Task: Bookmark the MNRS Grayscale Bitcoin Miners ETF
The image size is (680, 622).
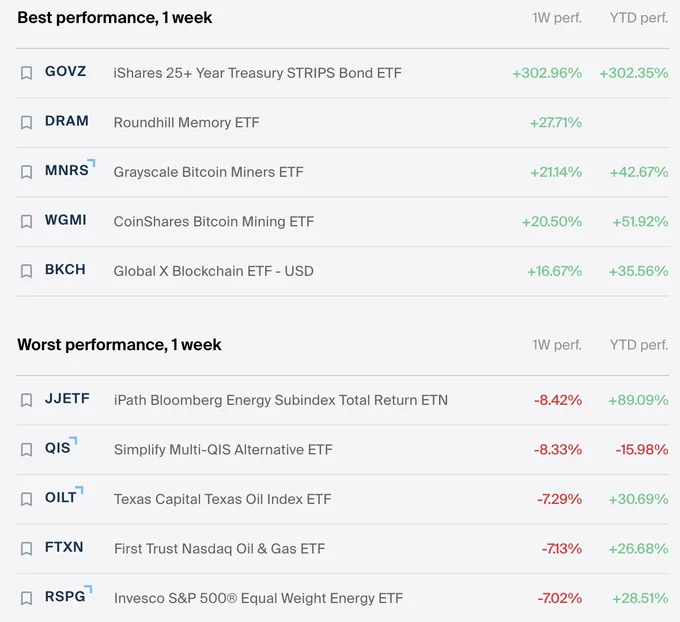Action: [26, 172]
